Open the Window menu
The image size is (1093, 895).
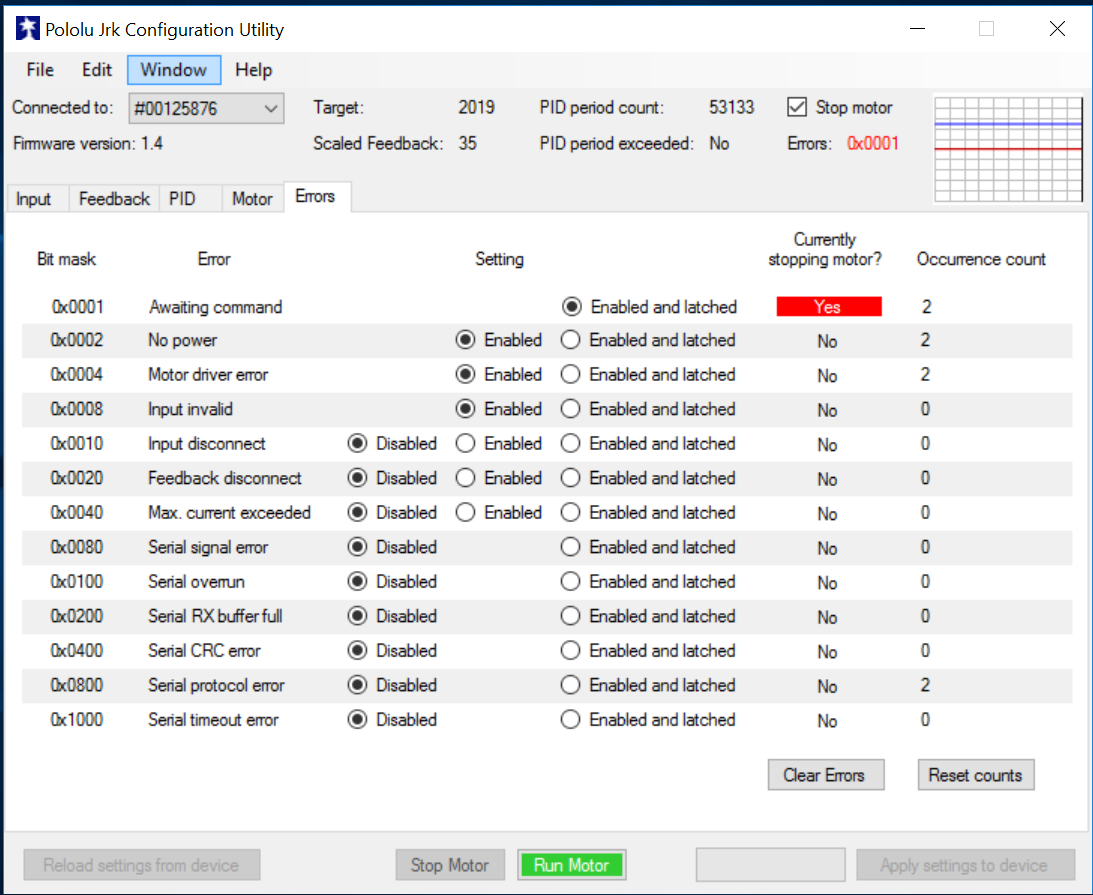(174, 70)
